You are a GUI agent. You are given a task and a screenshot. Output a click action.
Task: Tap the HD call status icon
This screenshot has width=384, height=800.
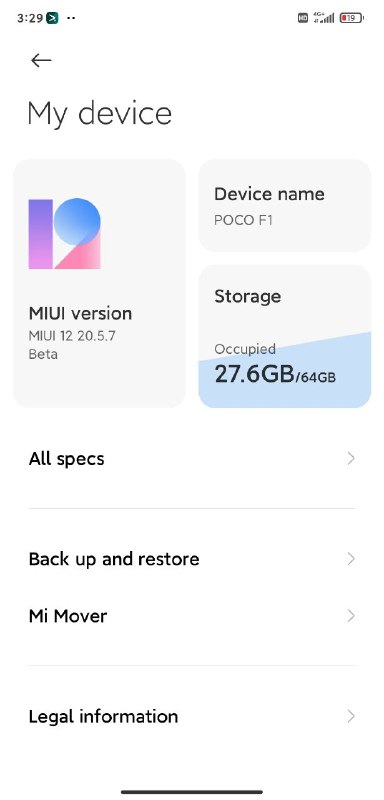pyautogui.click(x=303, y=18)
